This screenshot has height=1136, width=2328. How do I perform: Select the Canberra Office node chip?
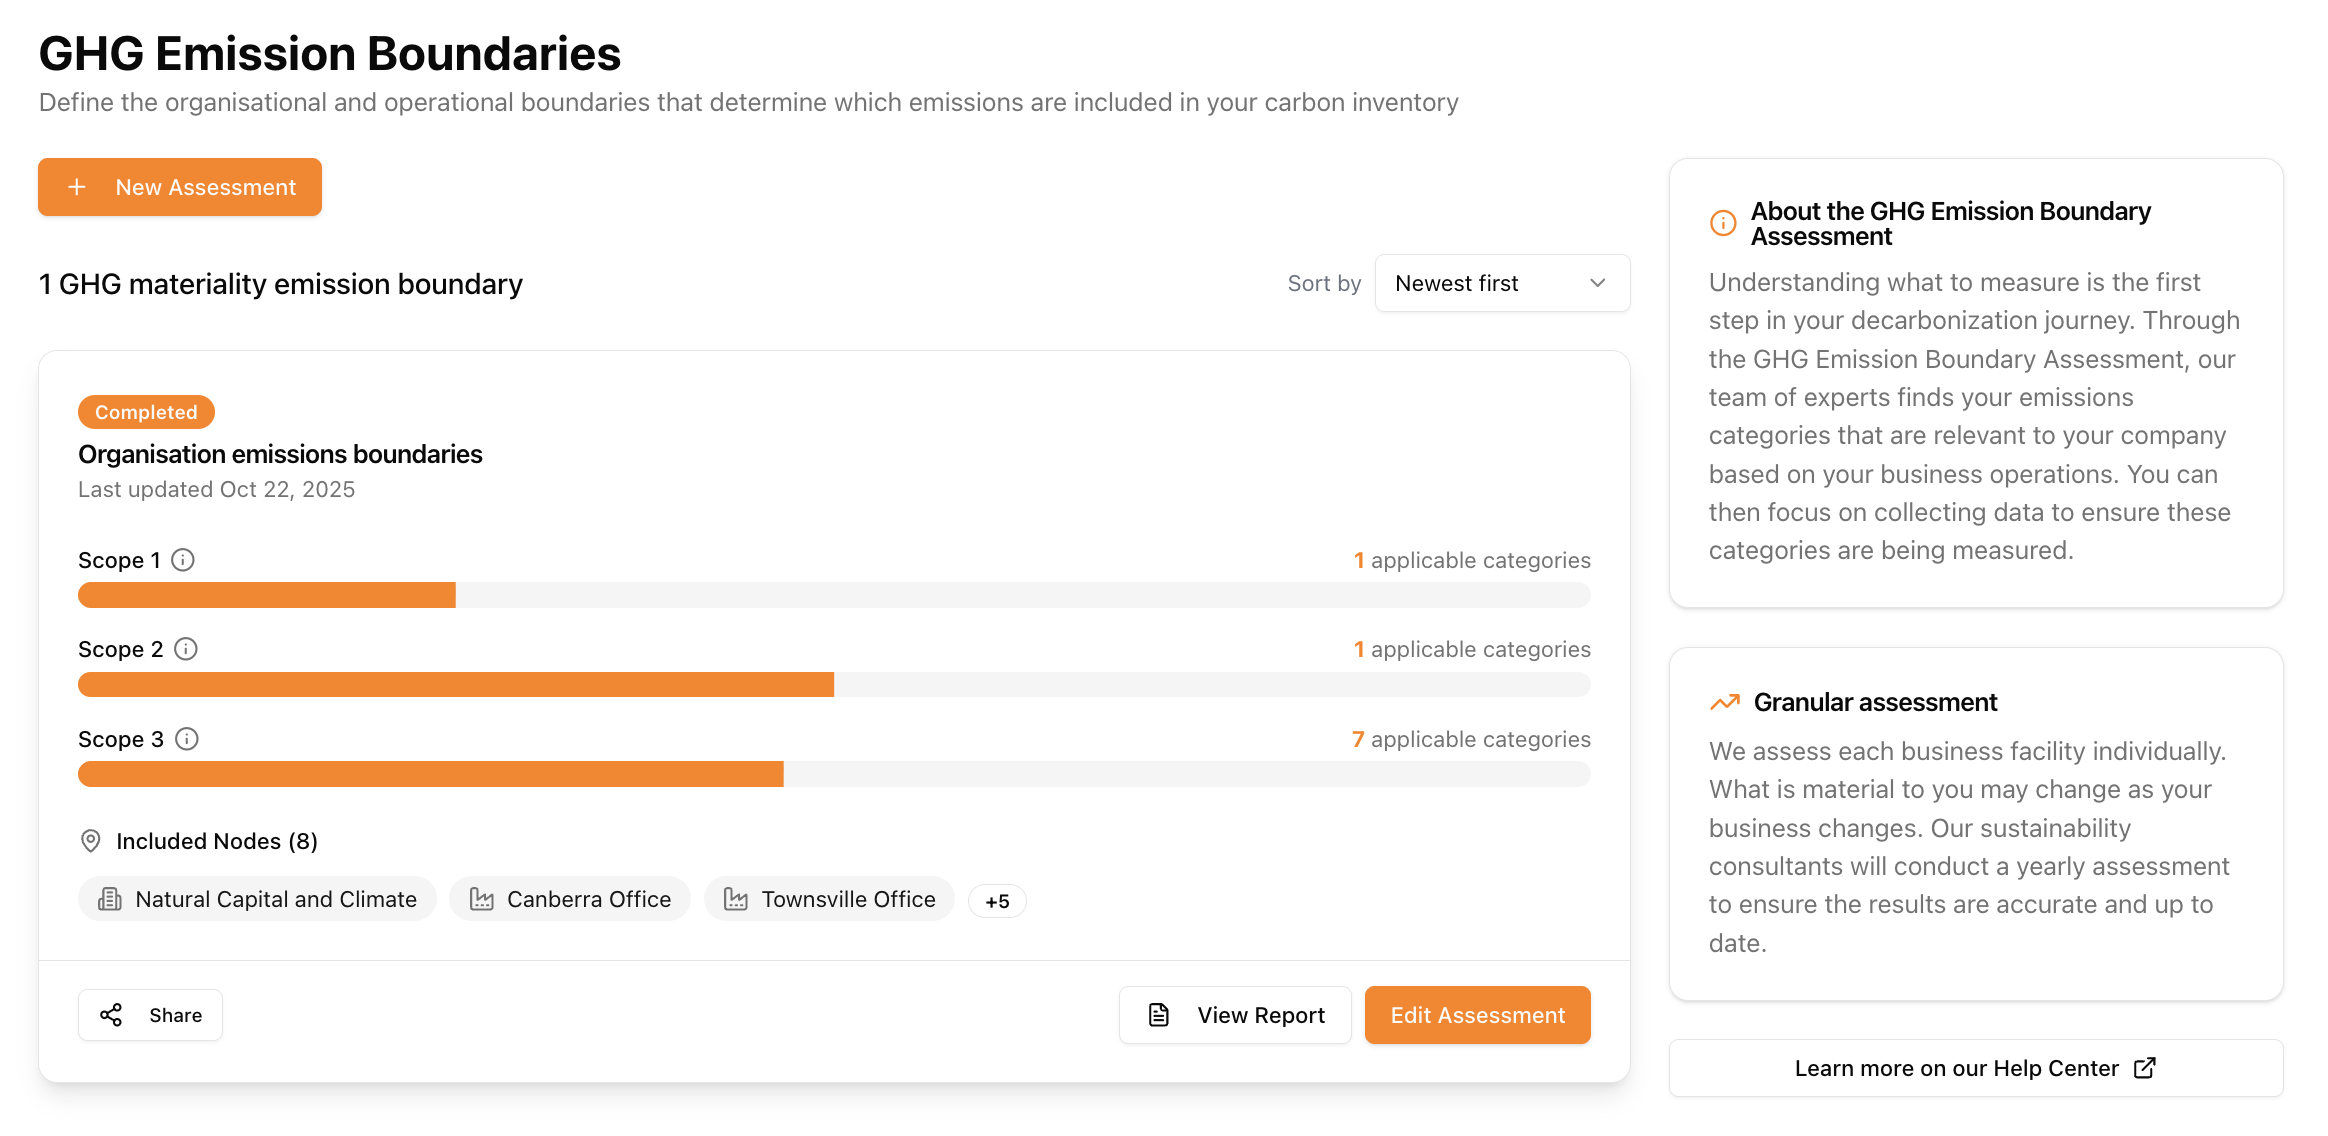(x=569, y=898)
